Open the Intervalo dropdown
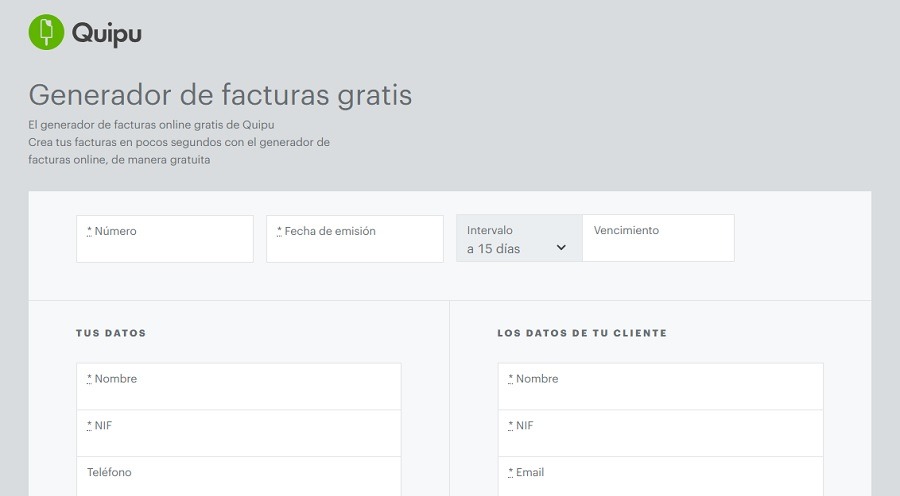This screenshot has width=900, height=496. pos(518,239)
